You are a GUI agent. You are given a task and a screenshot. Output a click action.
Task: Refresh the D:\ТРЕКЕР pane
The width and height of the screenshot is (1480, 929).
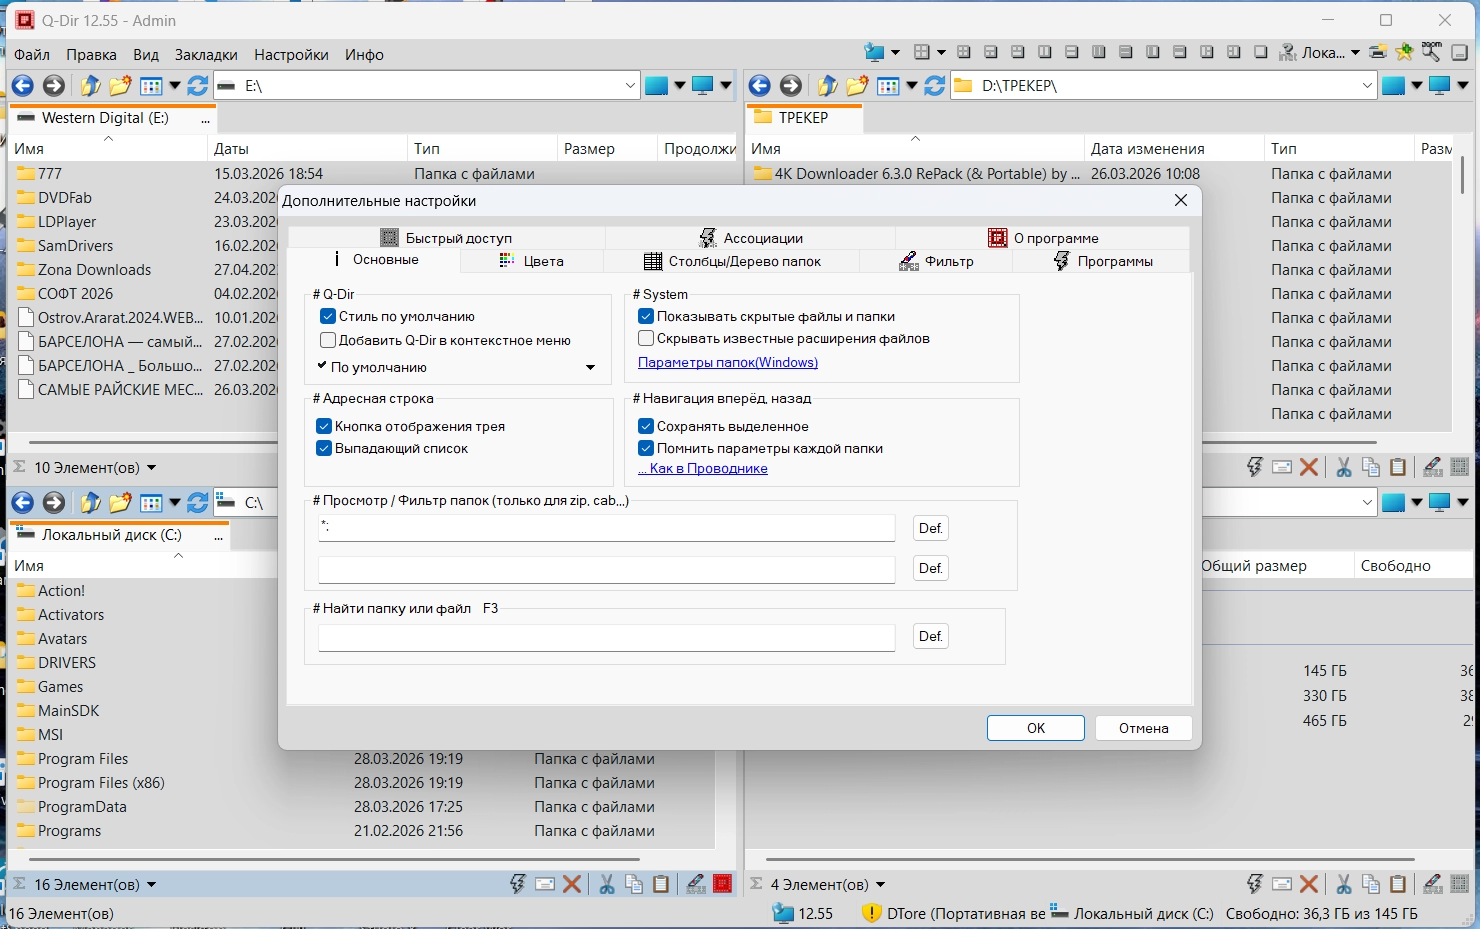click(x=935, y=86)
